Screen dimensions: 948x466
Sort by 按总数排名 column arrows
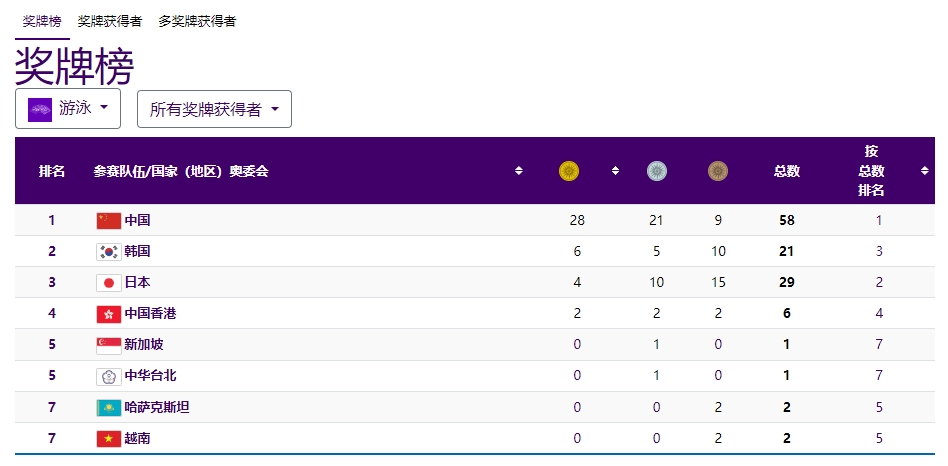pos(924,171)
